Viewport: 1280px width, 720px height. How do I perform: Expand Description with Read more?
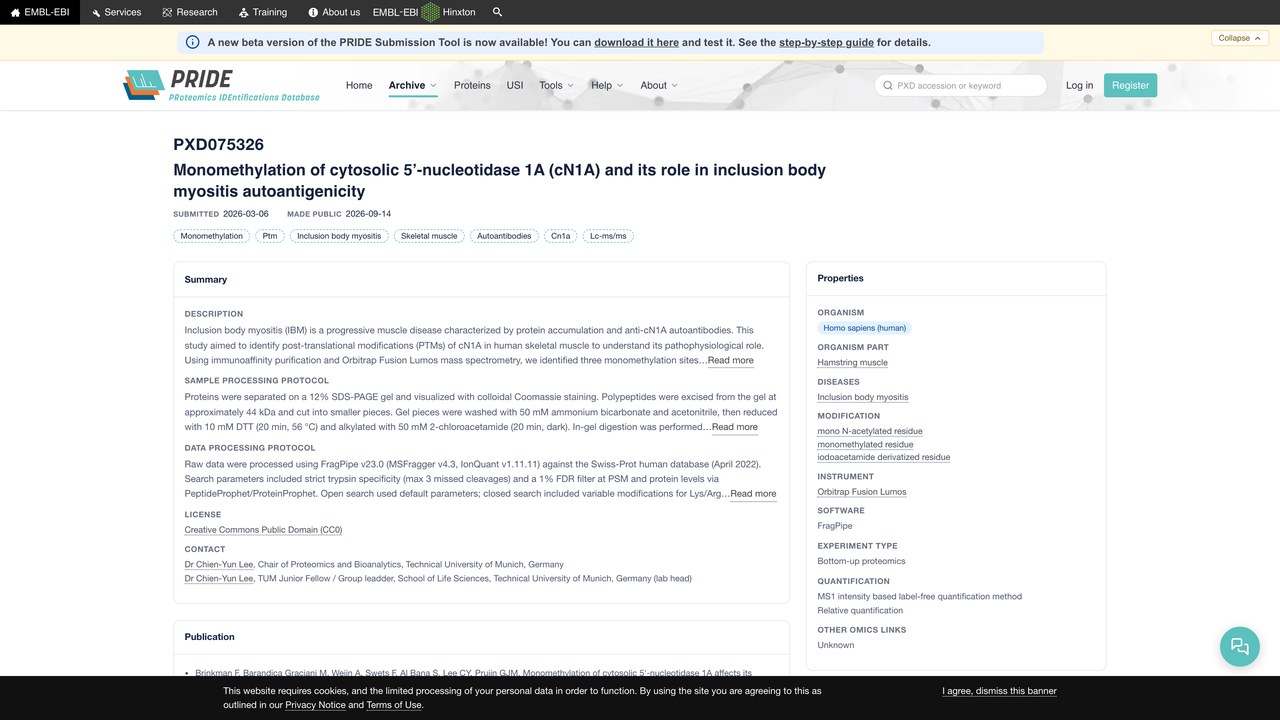click(x=730, y=360)
